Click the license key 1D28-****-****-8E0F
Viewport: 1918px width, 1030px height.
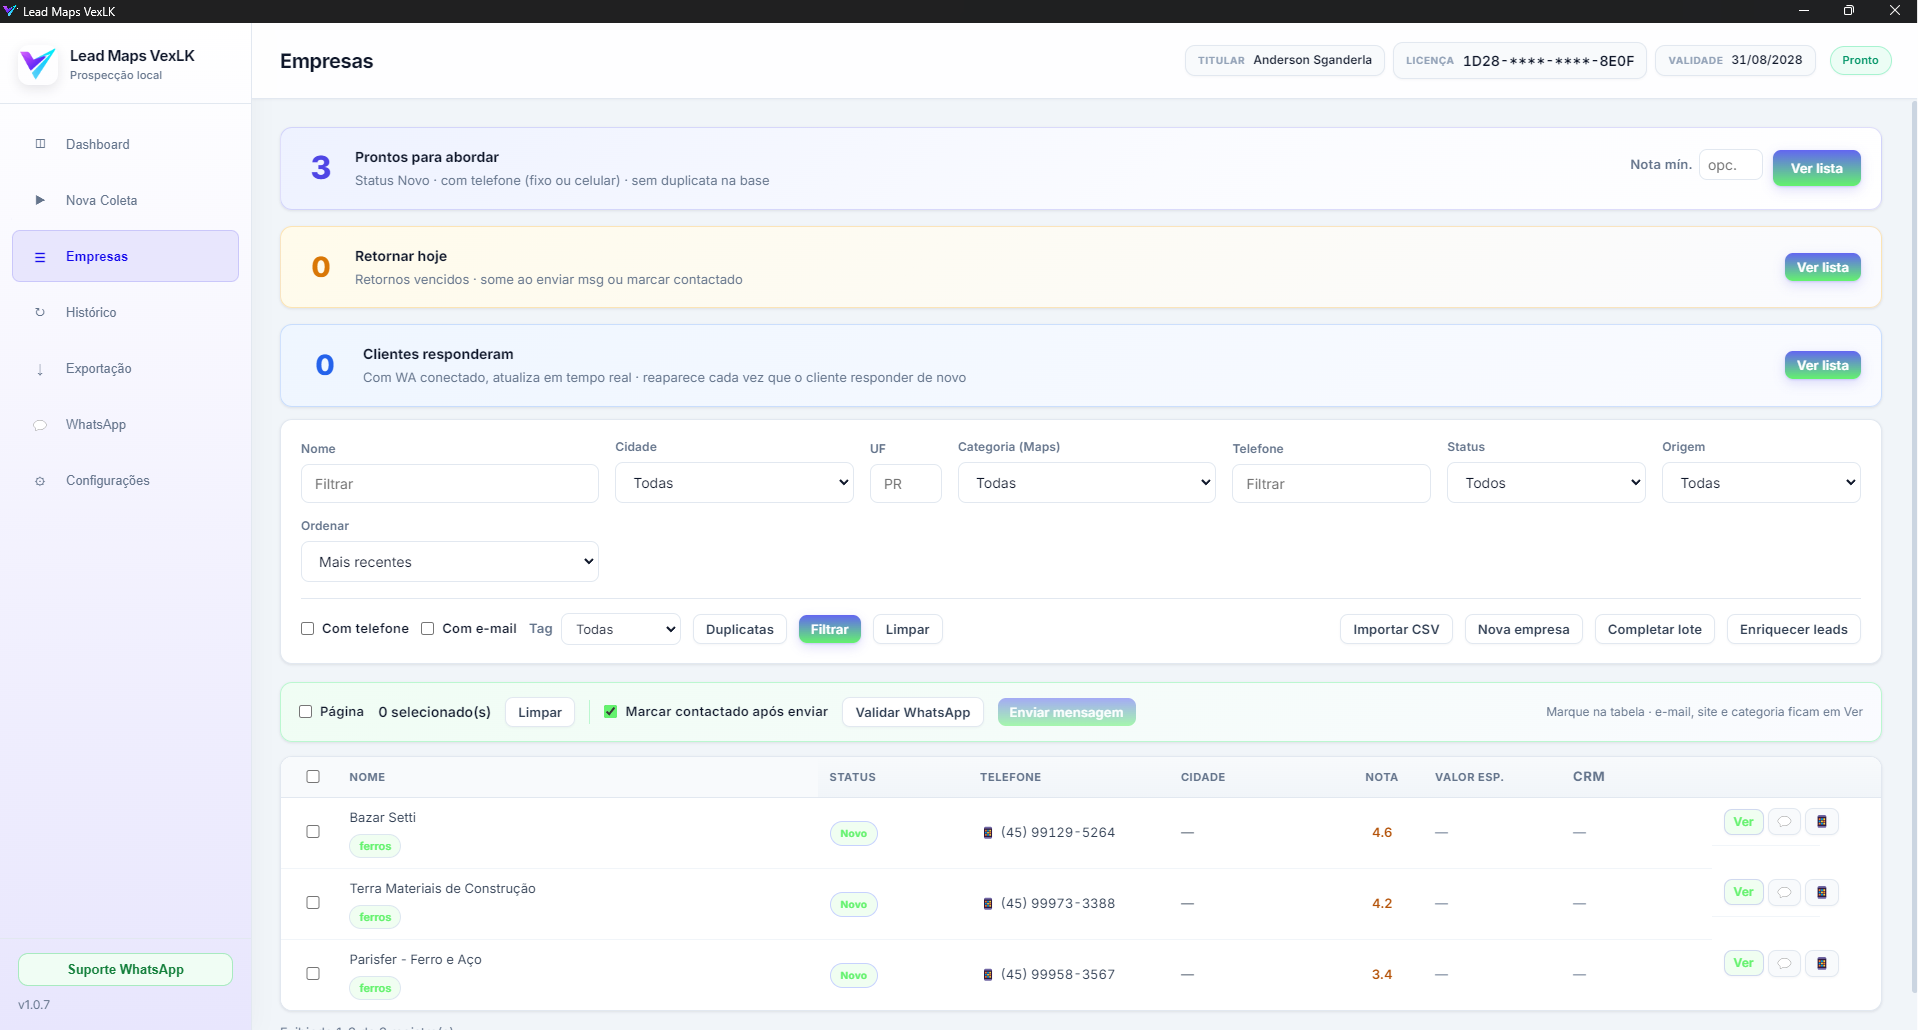click(1548, 61)
